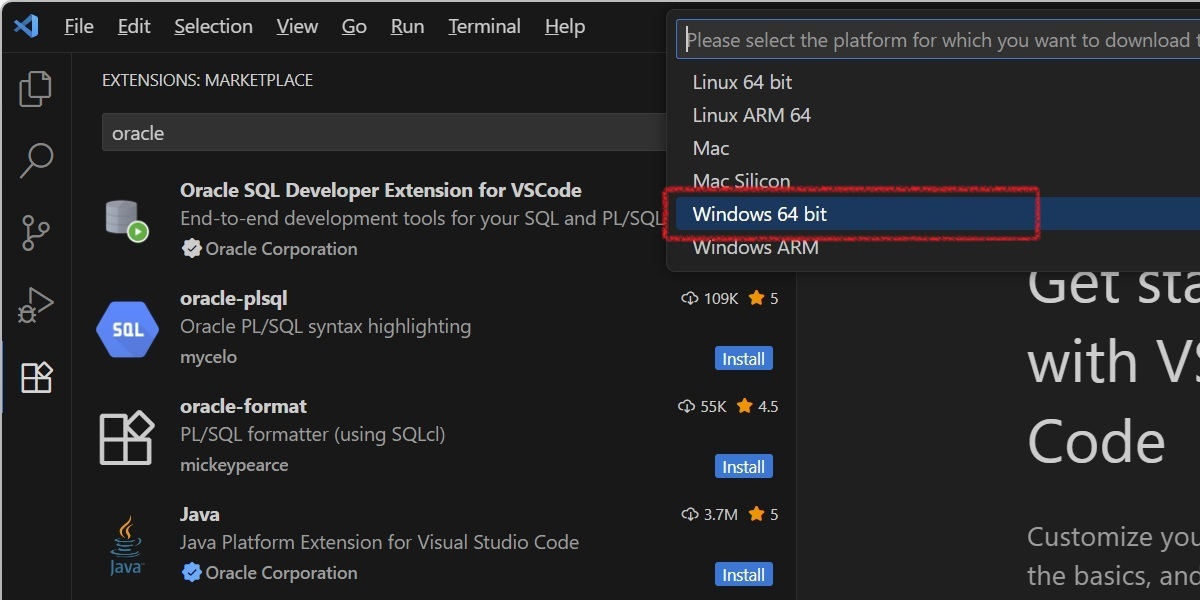Image resolution: width=1200 pixels, height=600 pixels.
Task: Open the Explorer view
Action: 36,88
